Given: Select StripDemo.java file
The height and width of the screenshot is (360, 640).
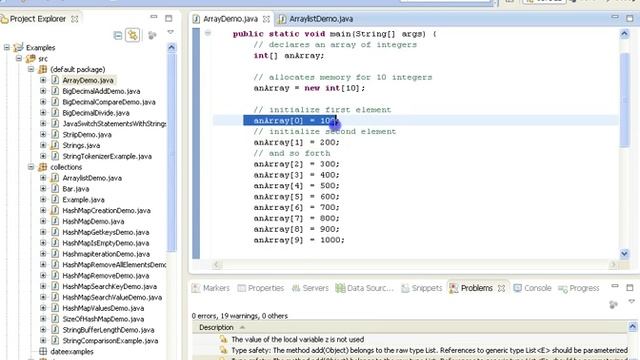Looking at the screenshot, I should (87, 134).
